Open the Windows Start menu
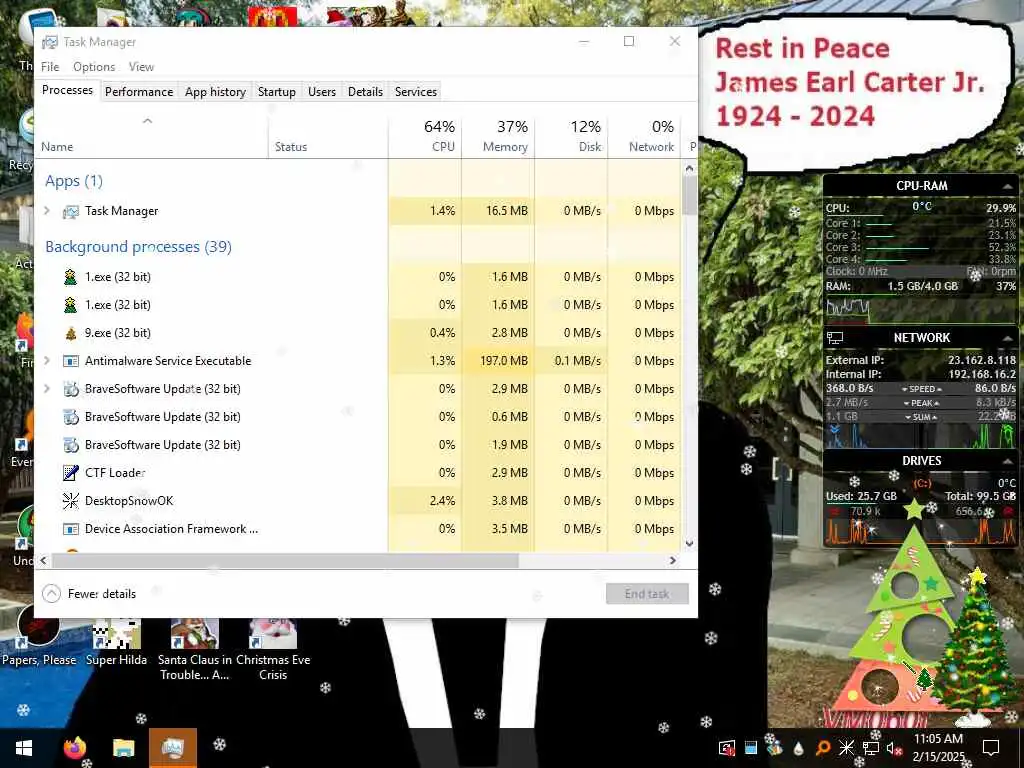Screen dimensions: 1024x768 [24, 748]
